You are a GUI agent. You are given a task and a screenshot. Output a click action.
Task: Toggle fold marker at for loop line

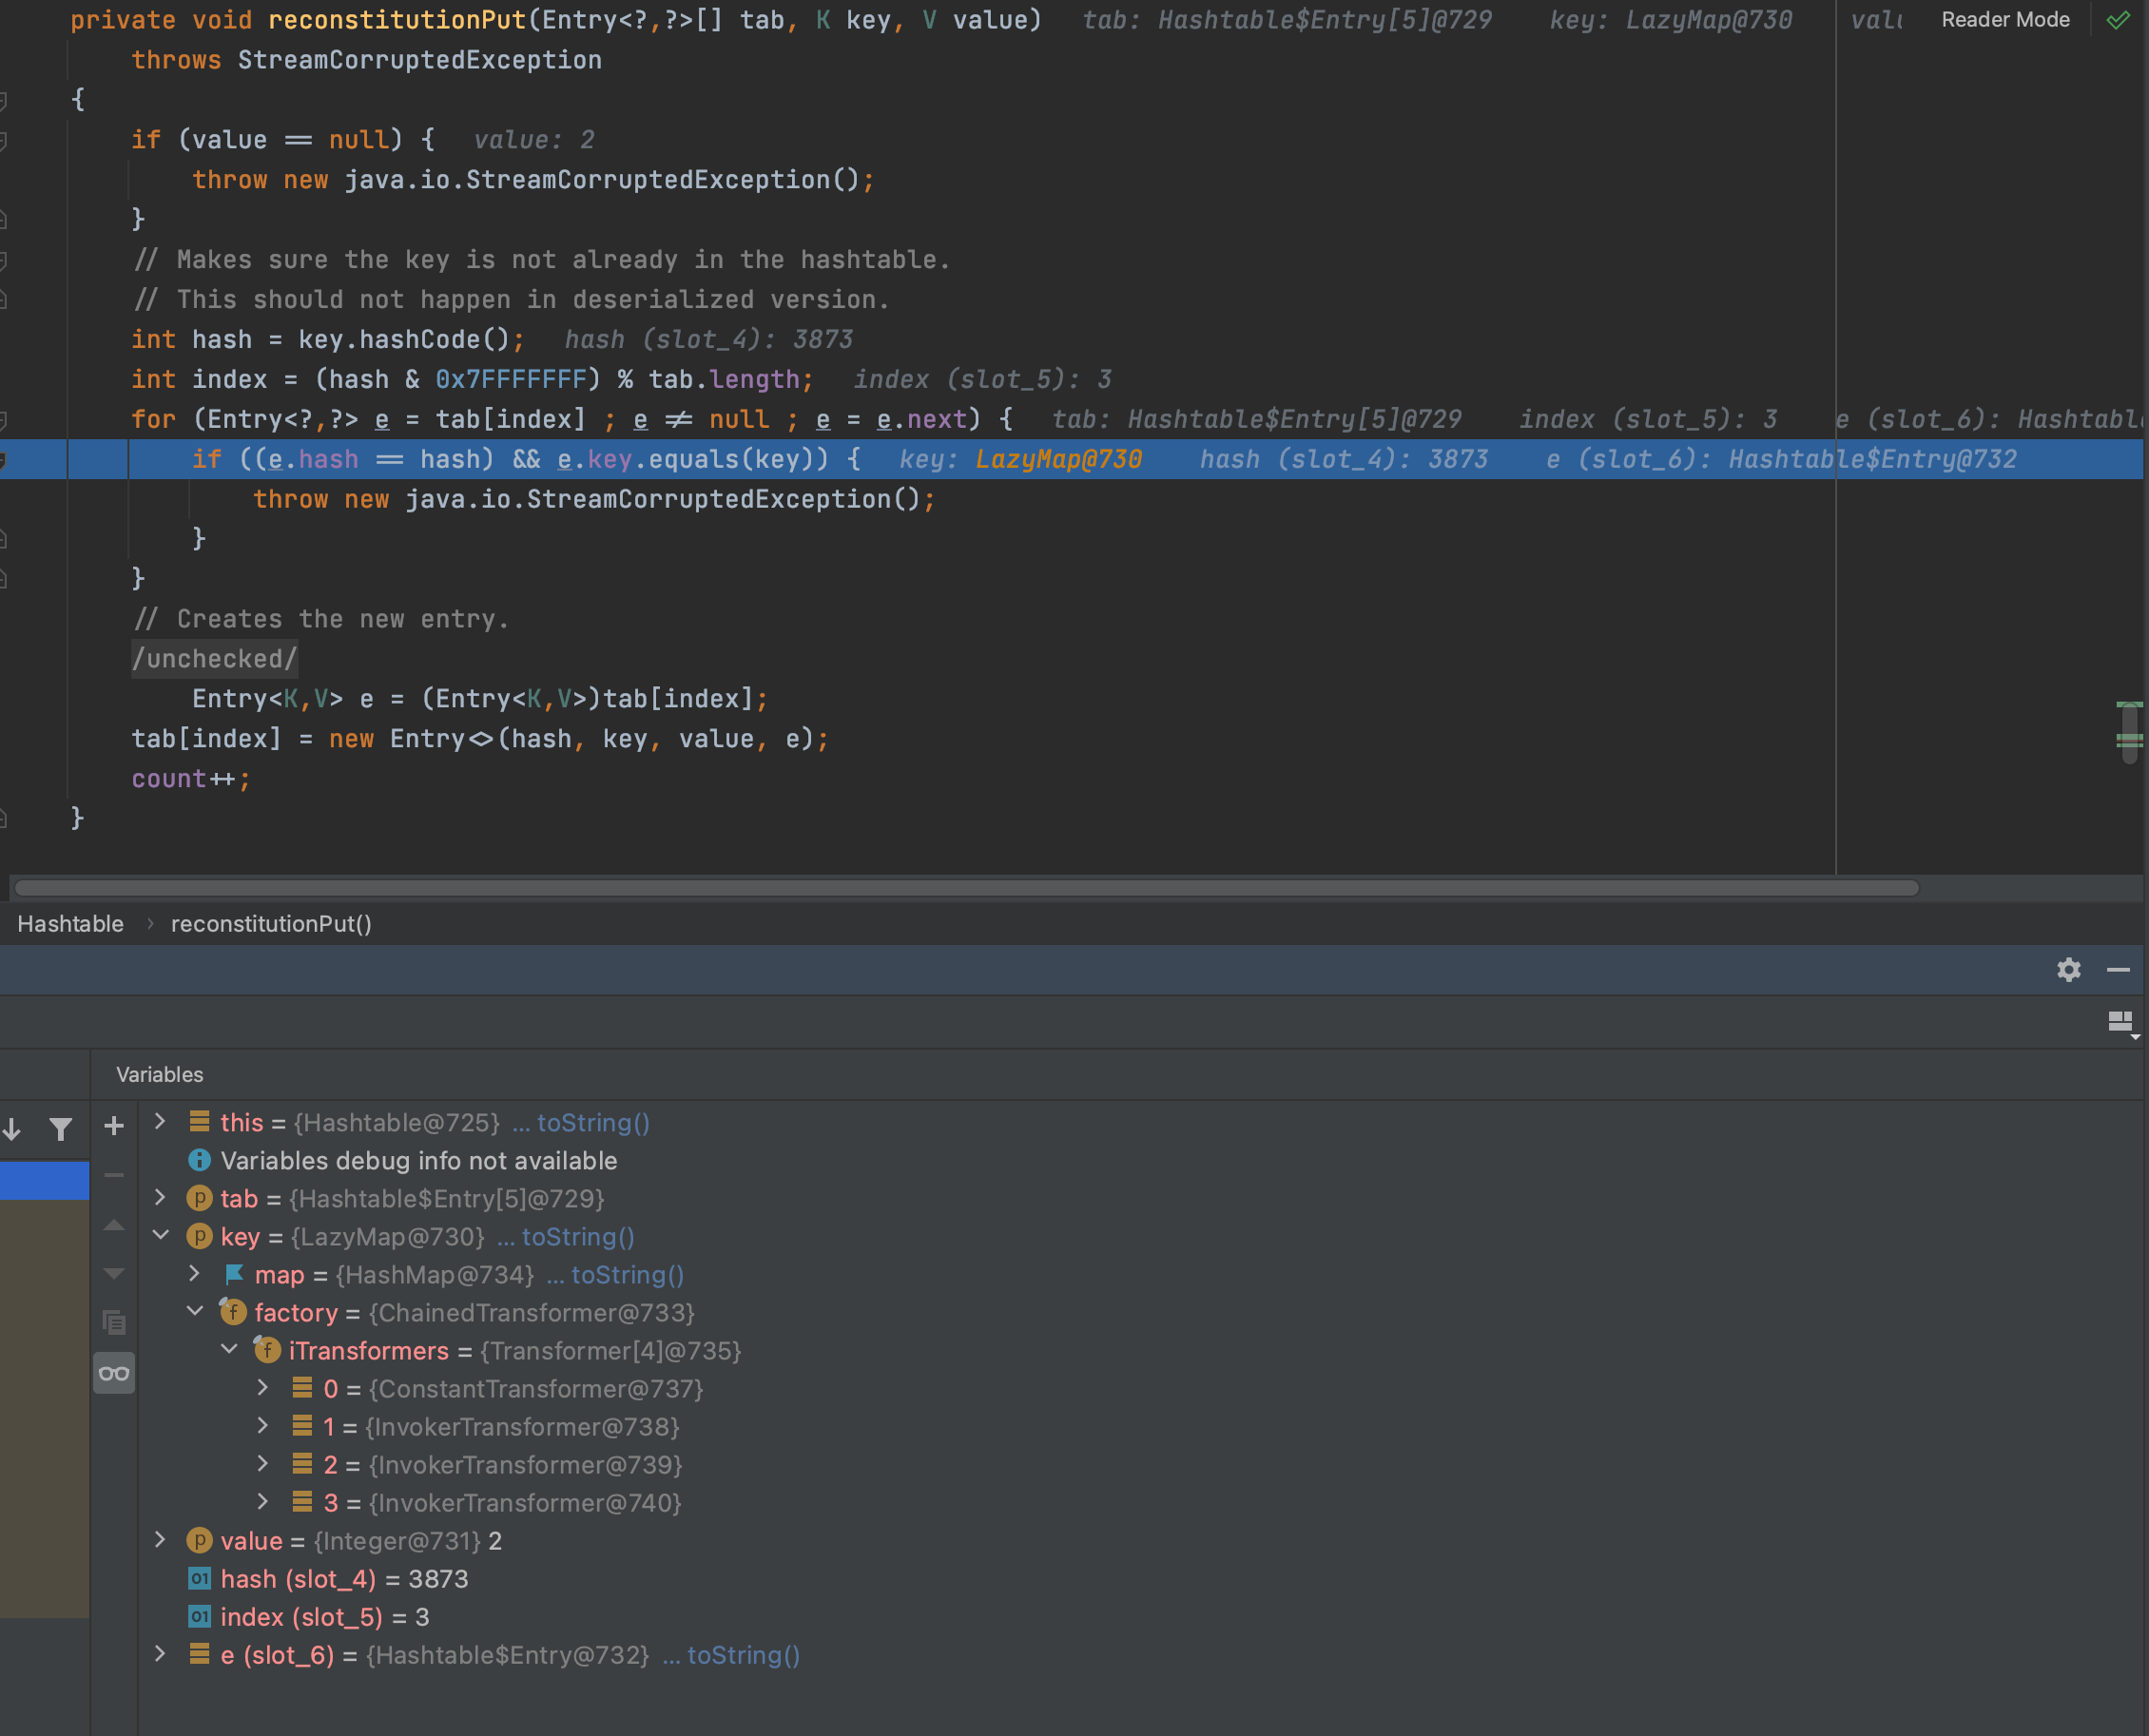[x=4, y=419]
